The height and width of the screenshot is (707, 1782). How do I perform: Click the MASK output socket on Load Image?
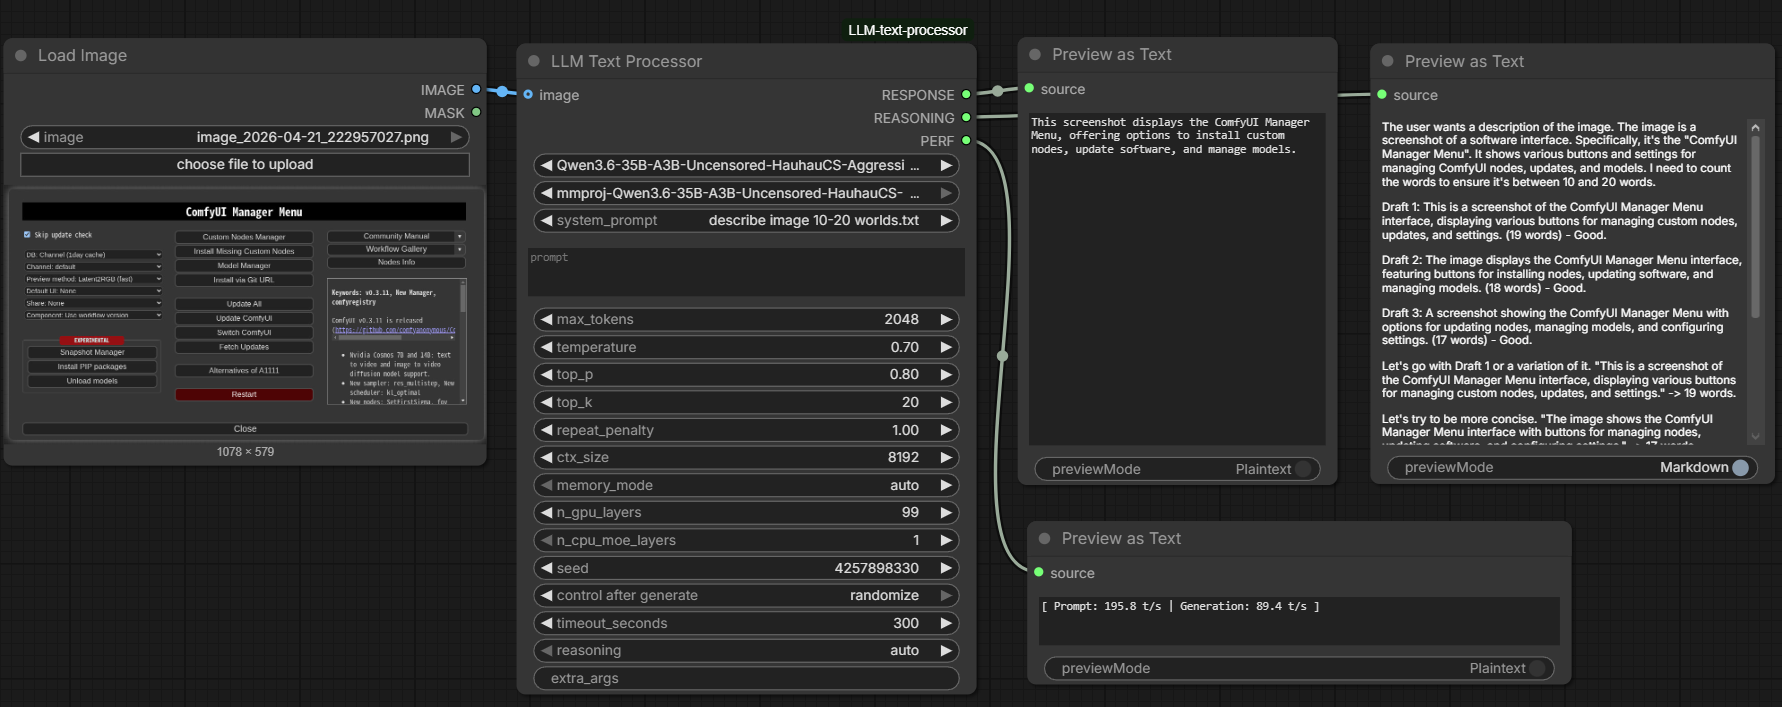476,113
